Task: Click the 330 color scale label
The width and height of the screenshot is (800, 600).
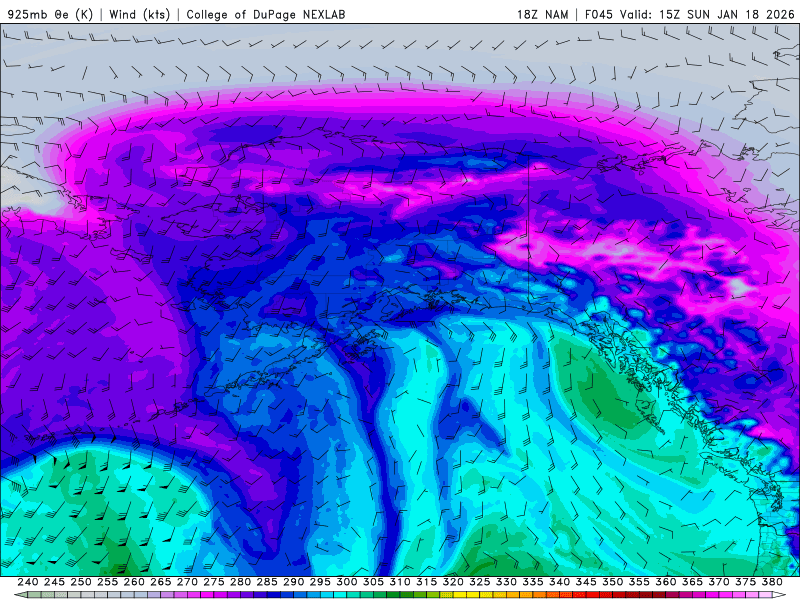Action: point(506,582)
